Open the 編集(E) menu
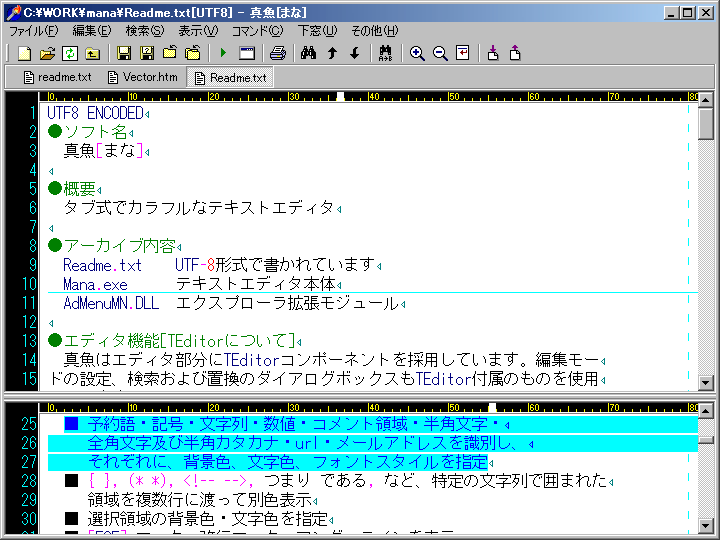The height and width of the screenshot is (540, 720). point(92,31)
